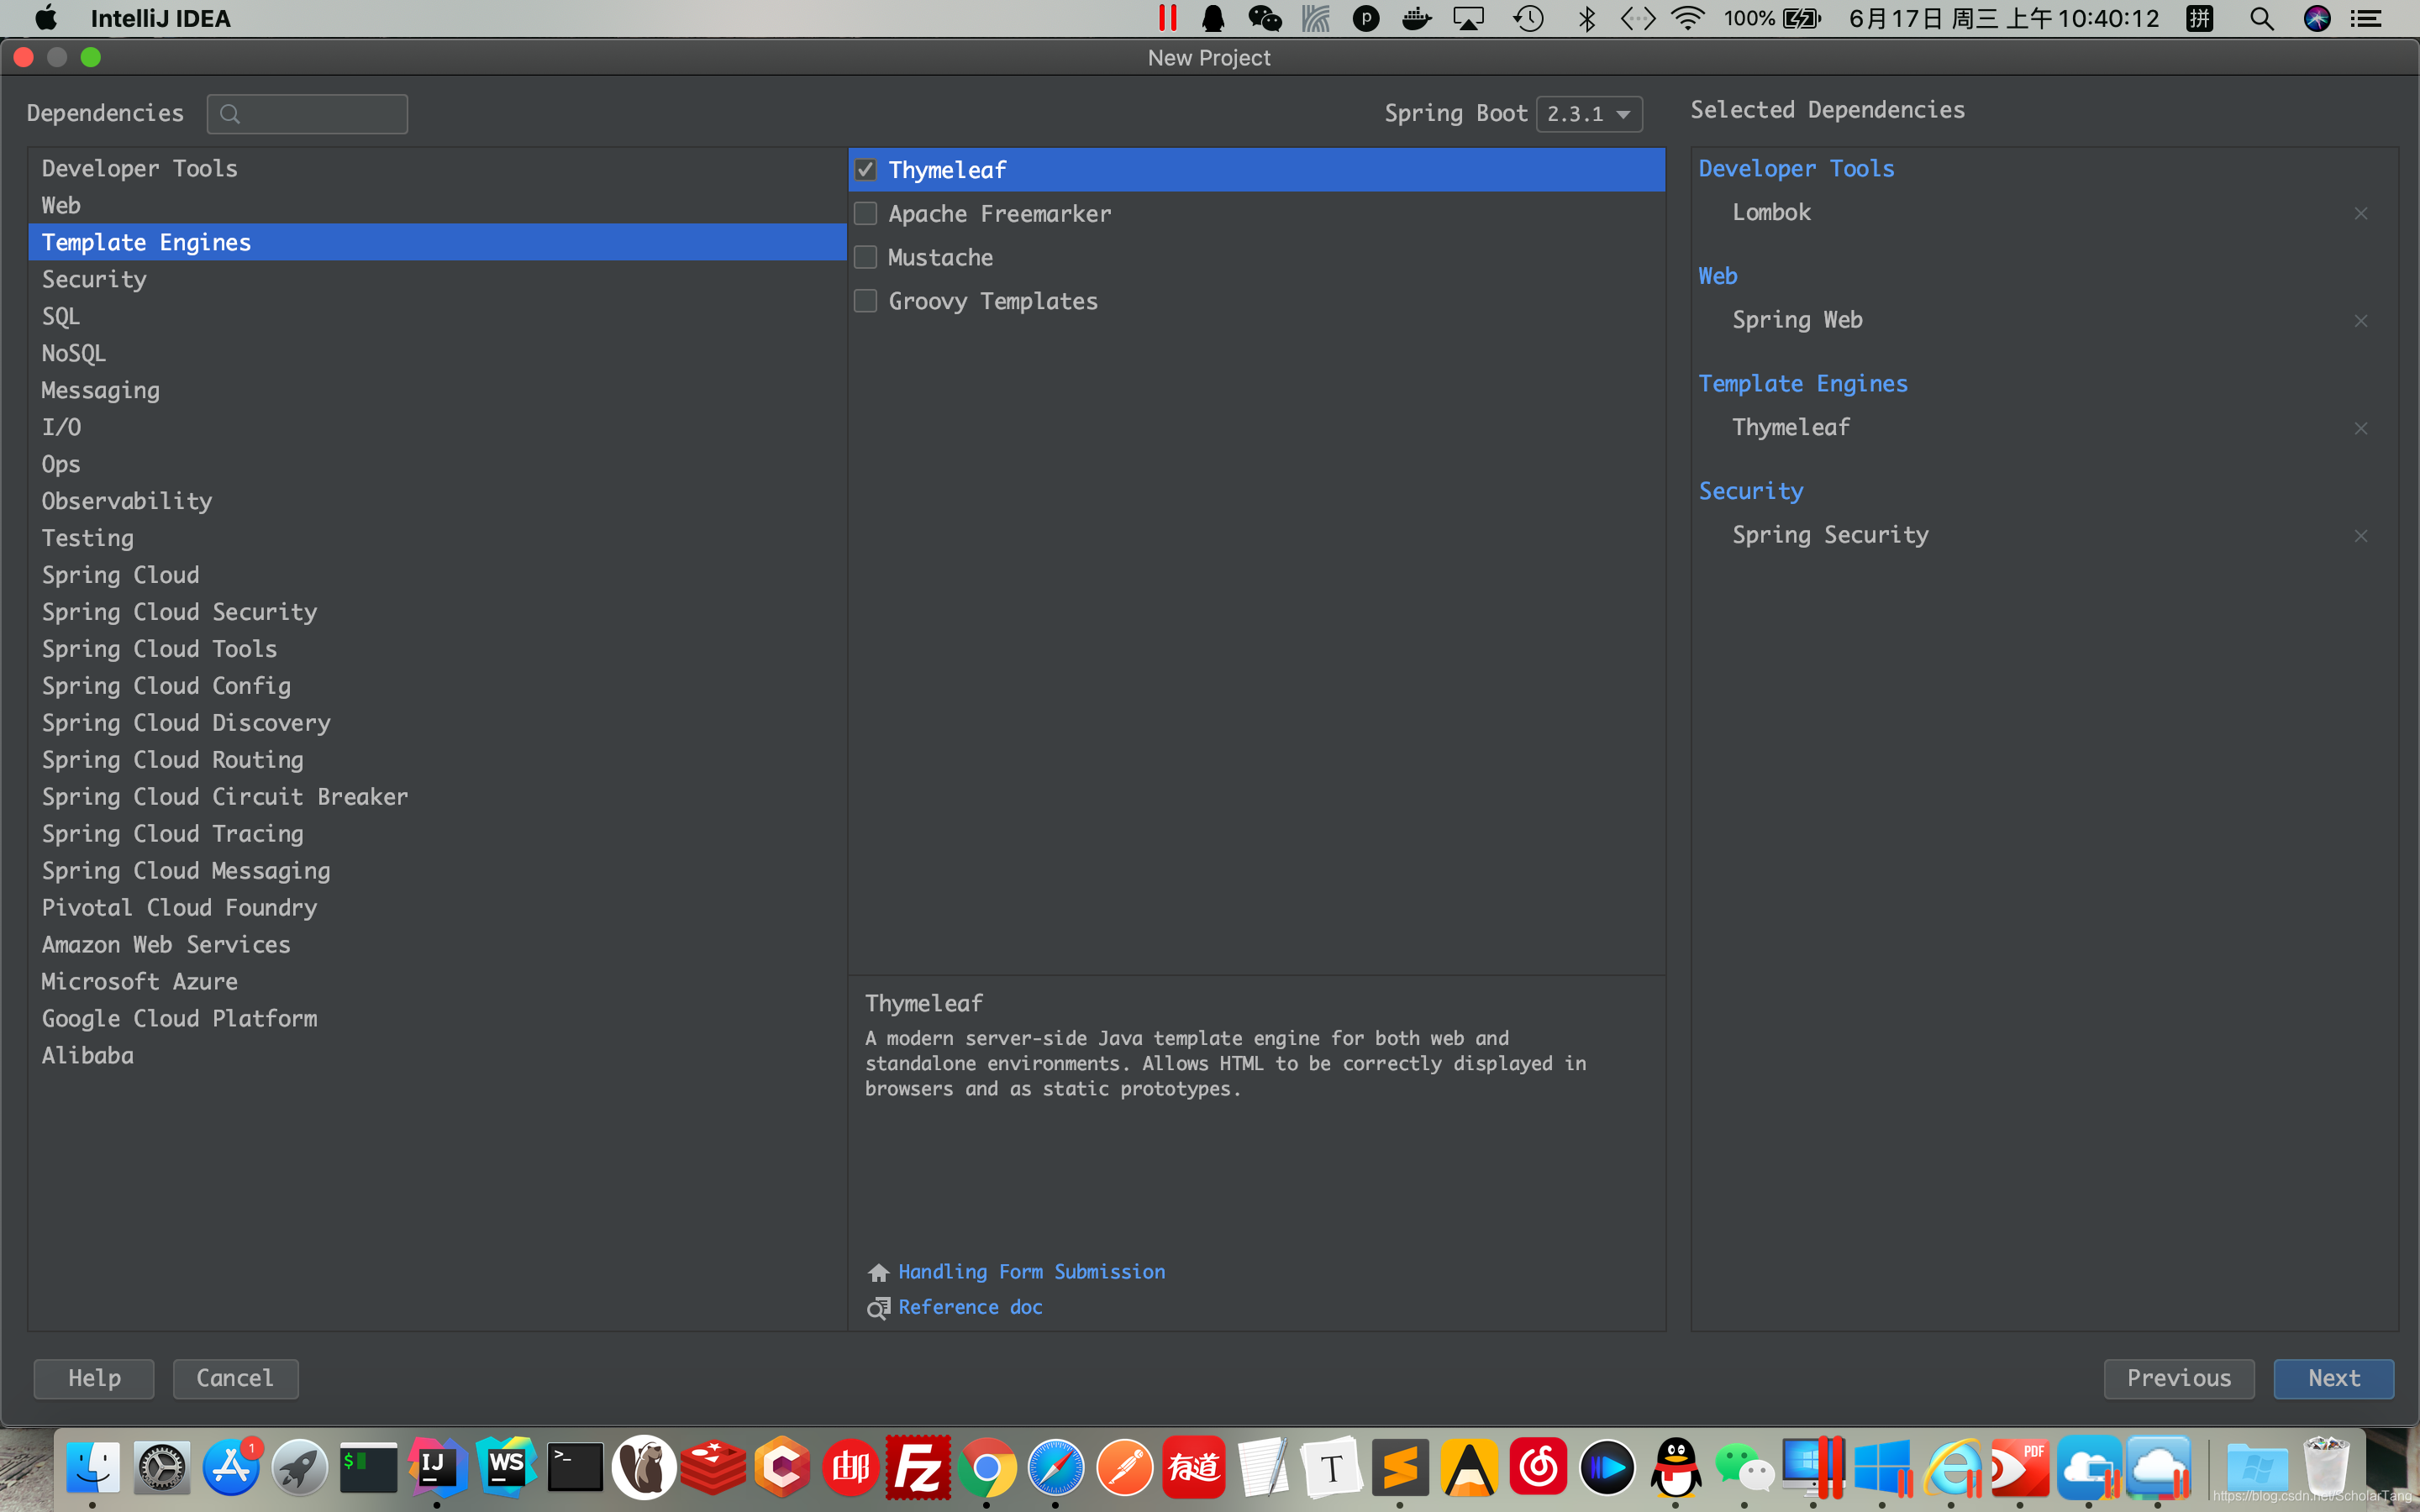Select the Google Cloud Platform category
The height and width of the screenshot is (1512, 2420).
click(x=437, y=1018)
